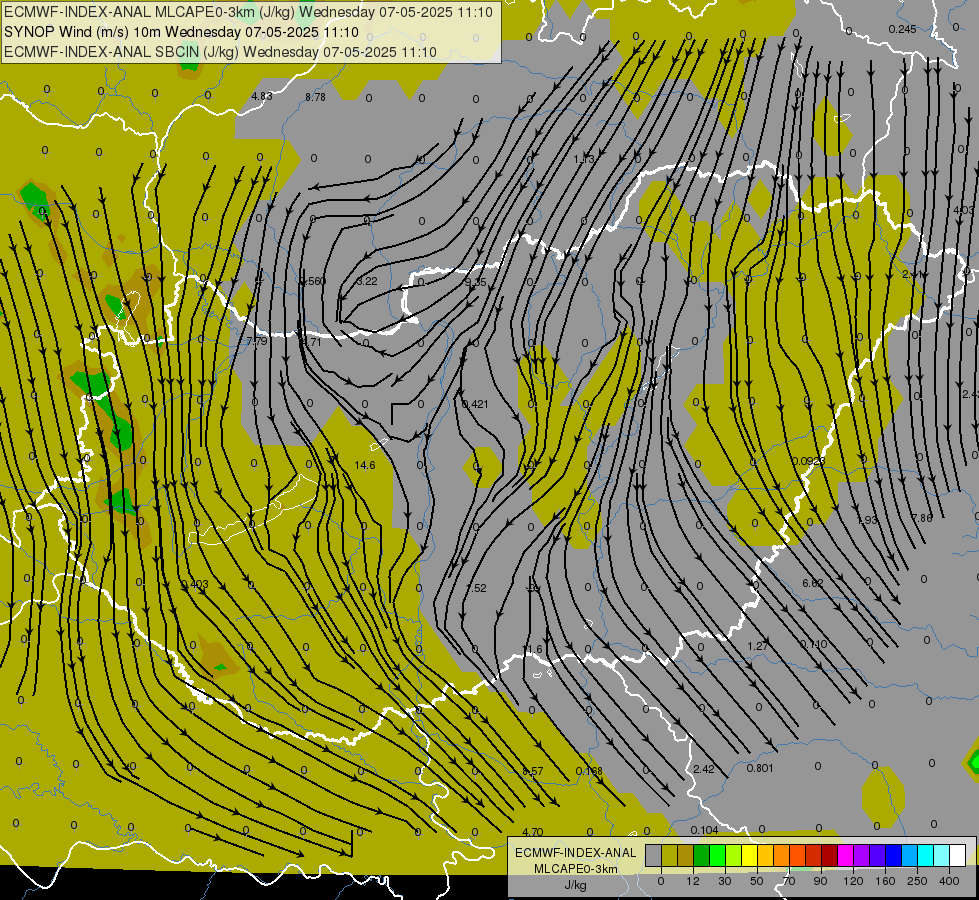
Task: Click the map value '9.35'
Action: point(476,282)
